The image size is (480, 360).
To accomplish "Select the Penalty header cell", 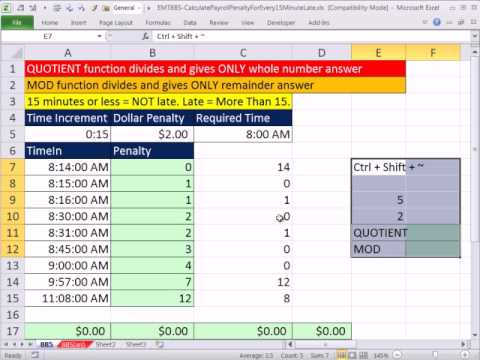I will point(152,151).
